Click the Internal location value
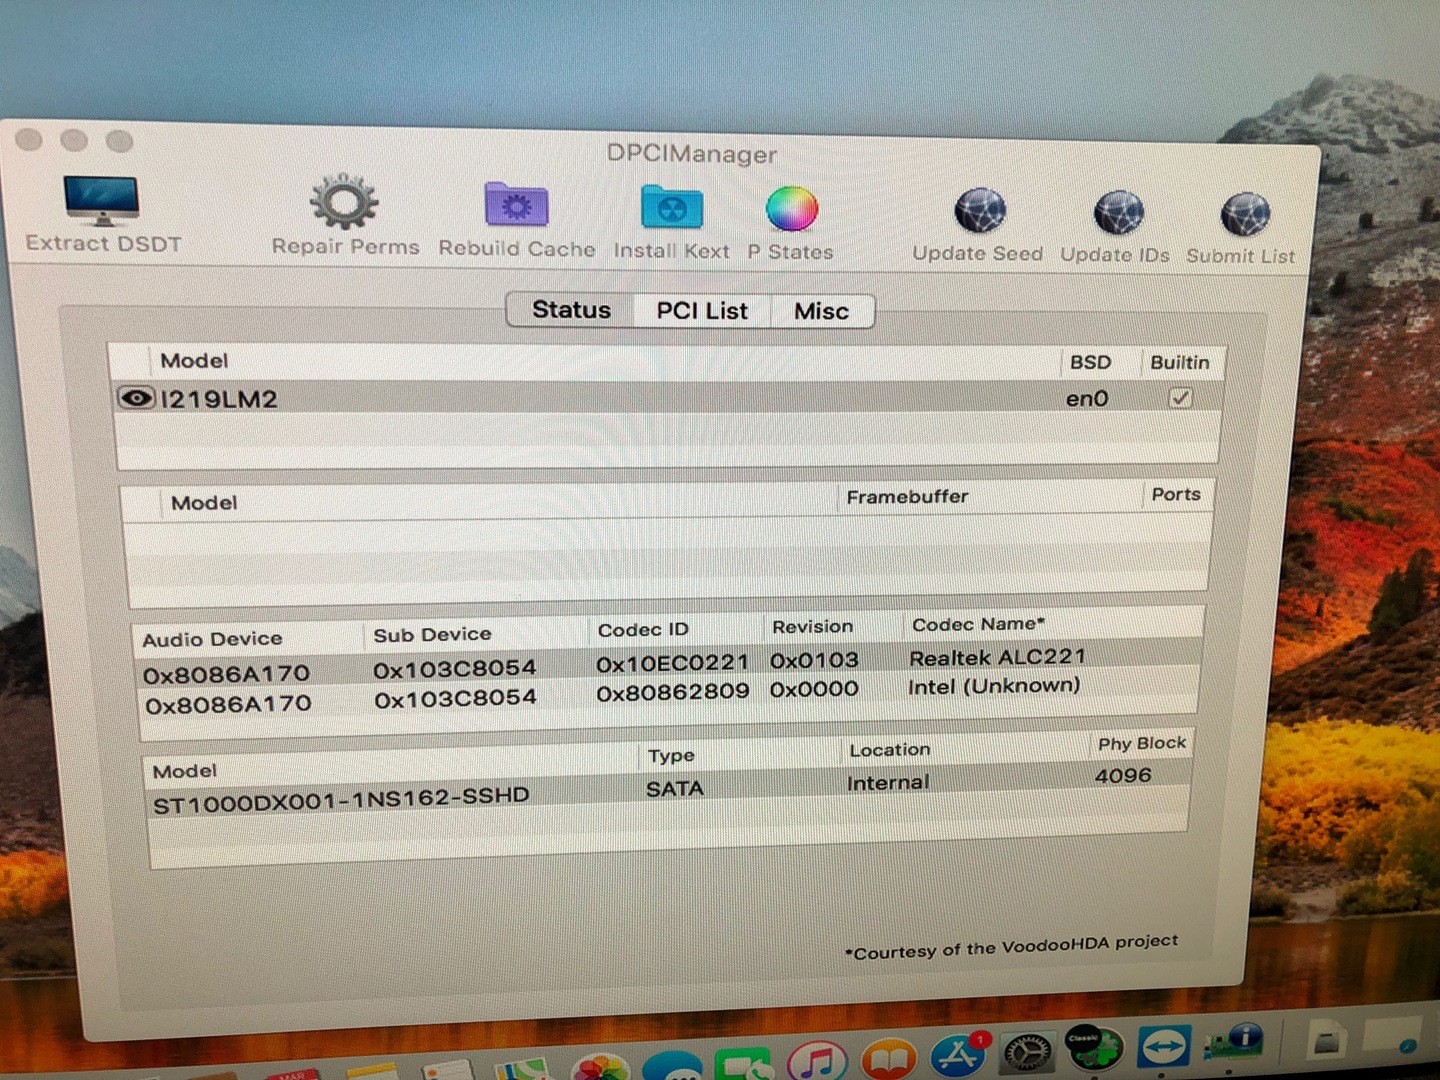Image resolution: width=1440 pixels, height=1080 pixels. point(888,782)
